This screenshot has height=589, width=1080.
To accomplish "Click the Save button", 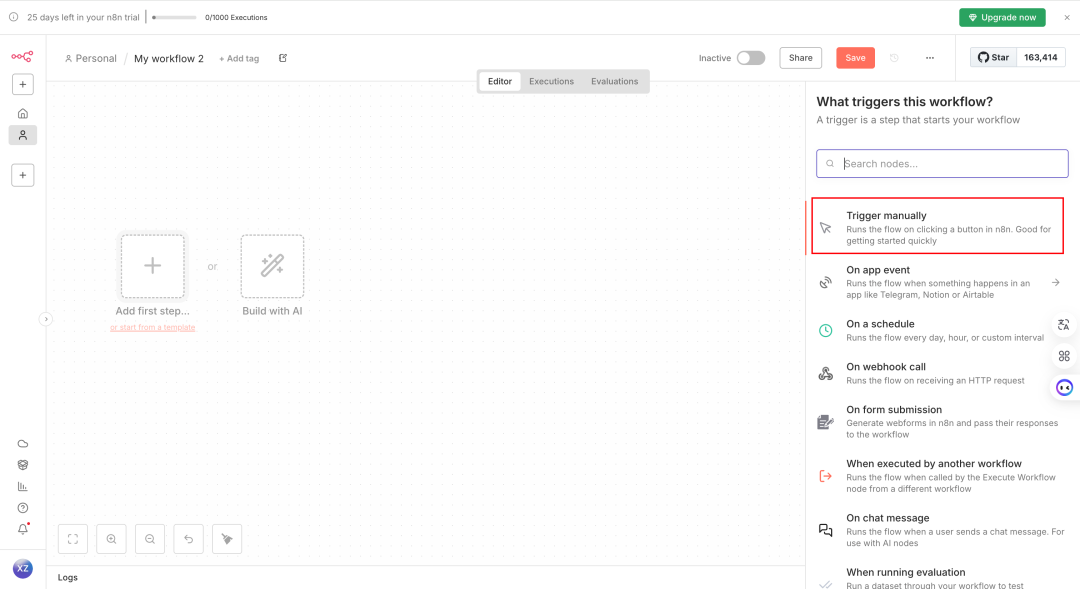I will point(855,58).
